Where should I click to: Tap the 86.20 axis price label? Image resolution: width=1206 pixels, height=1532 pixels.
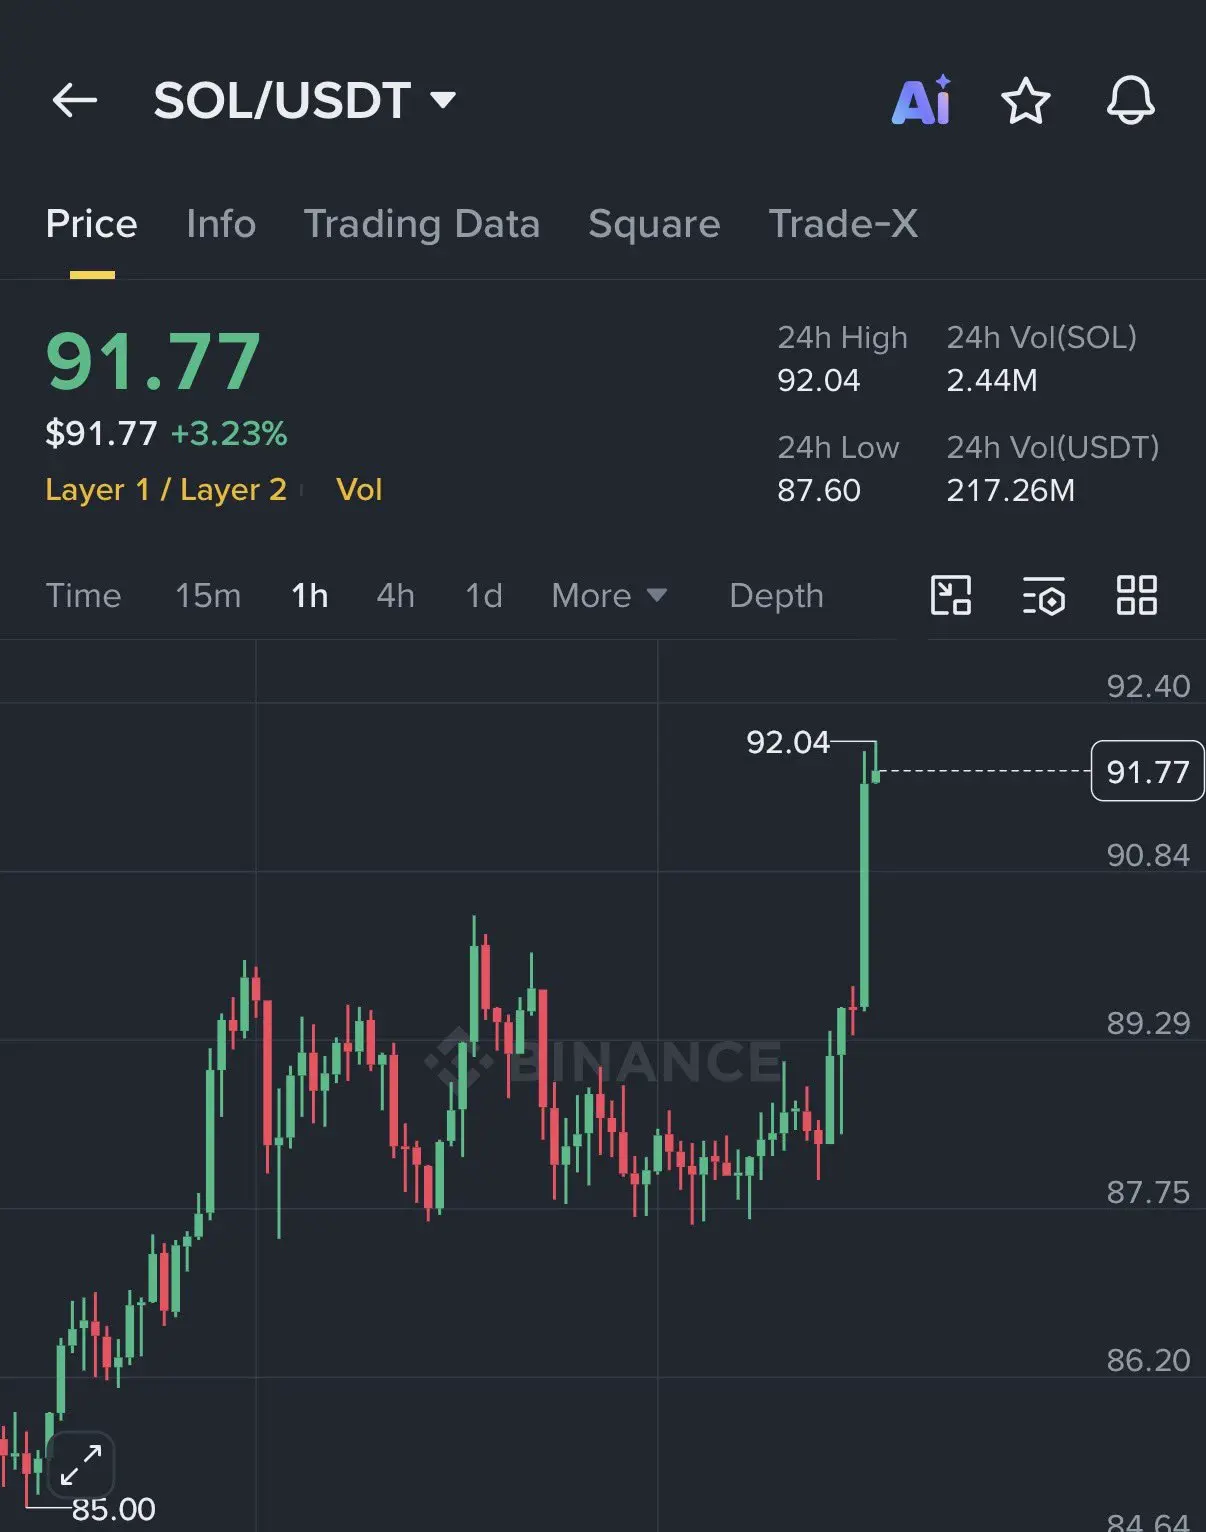tap(1148, 1361)
